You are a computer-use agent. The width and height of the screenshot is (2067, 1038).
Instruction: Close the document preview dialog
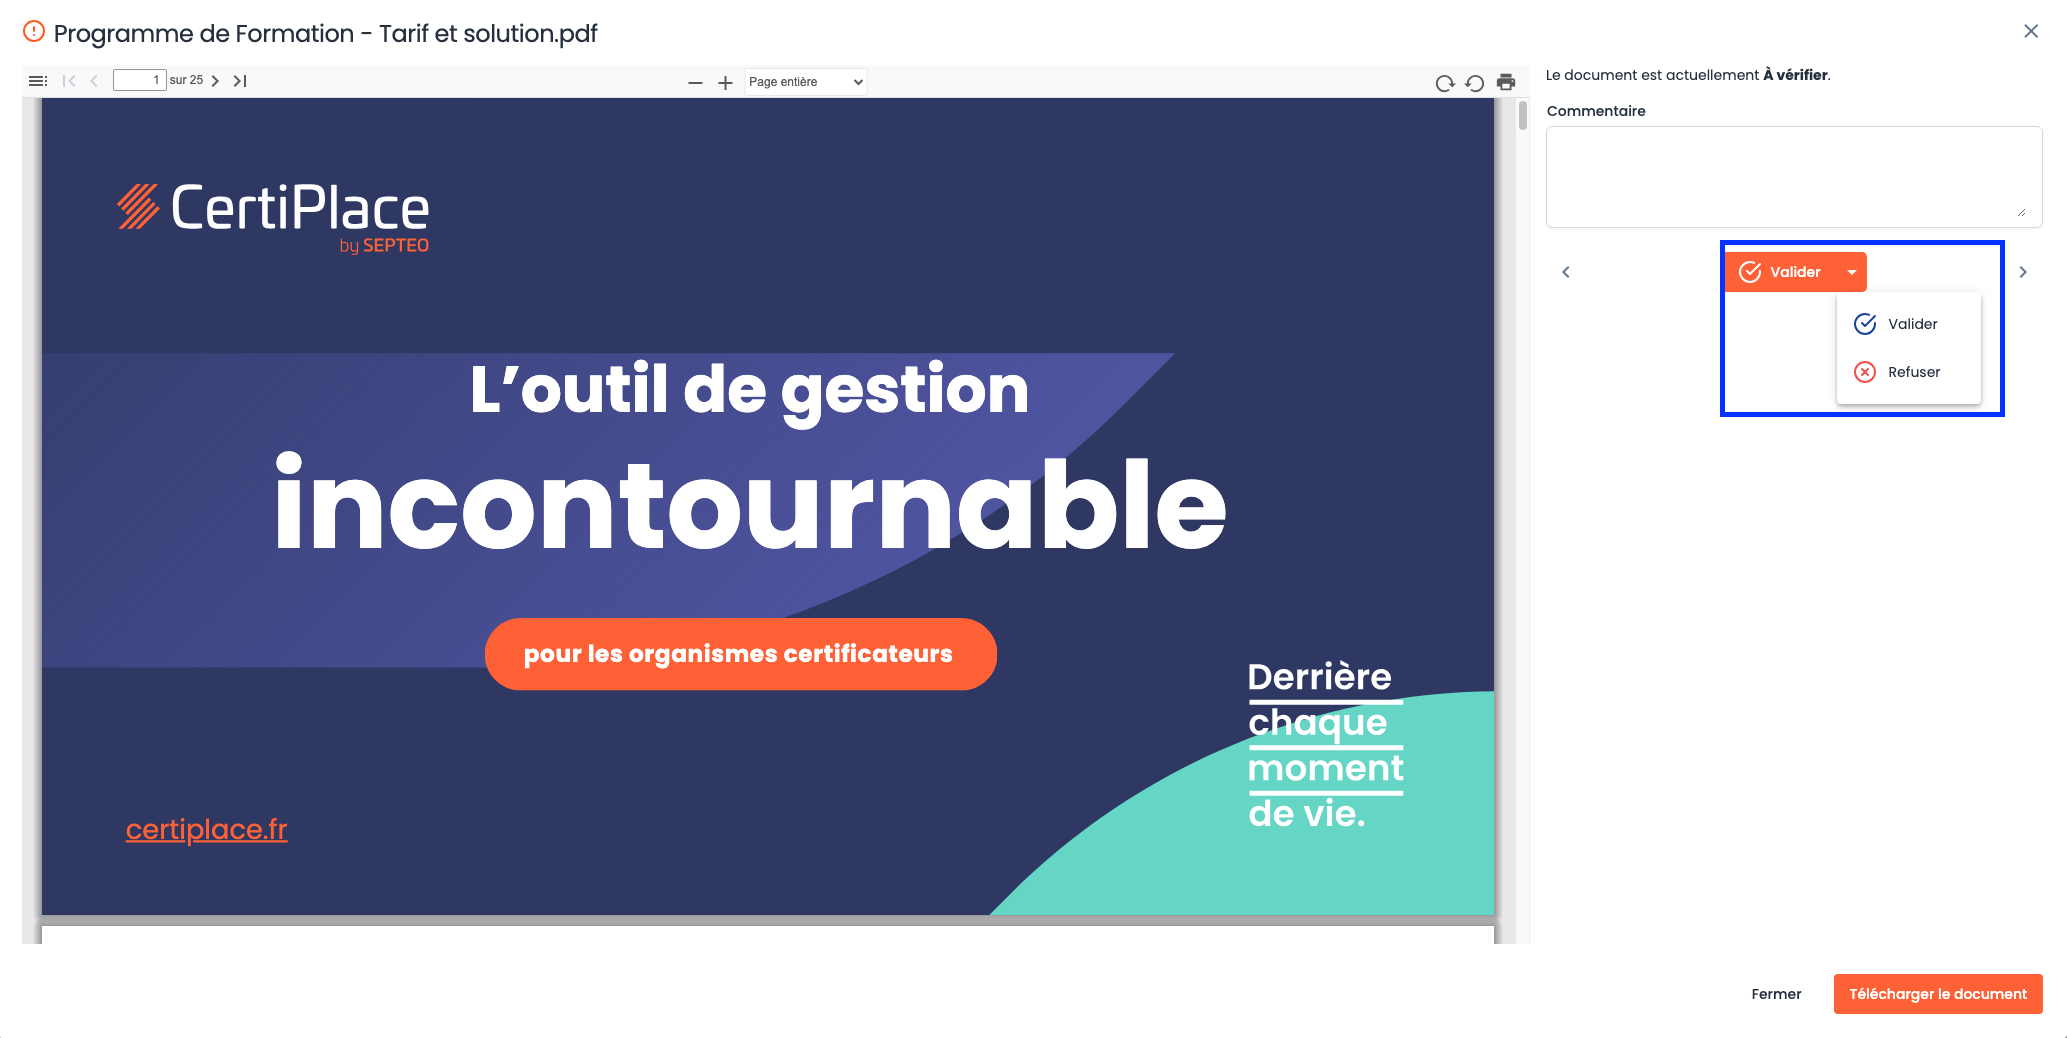2031,31
